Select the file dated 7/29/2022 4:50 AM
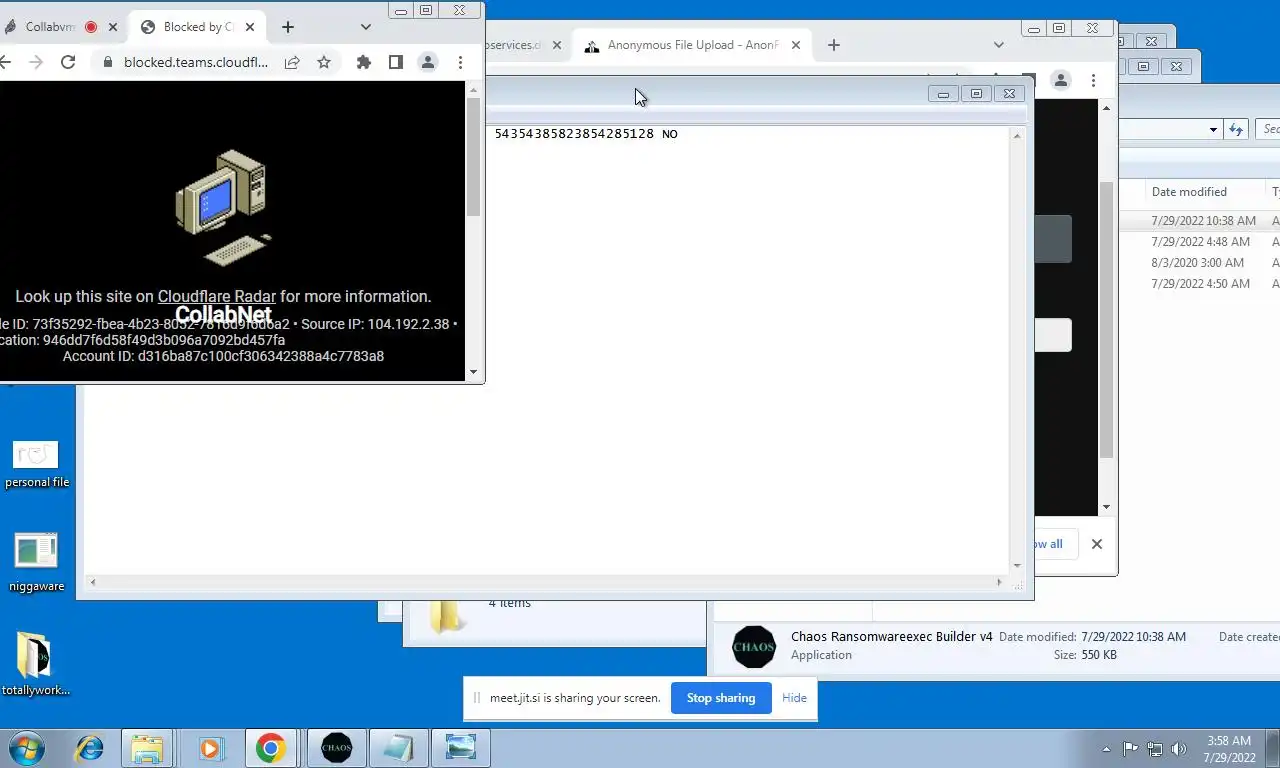Image resolution: width=1280 pixels, height=768 pixels. coord(1200,284)
